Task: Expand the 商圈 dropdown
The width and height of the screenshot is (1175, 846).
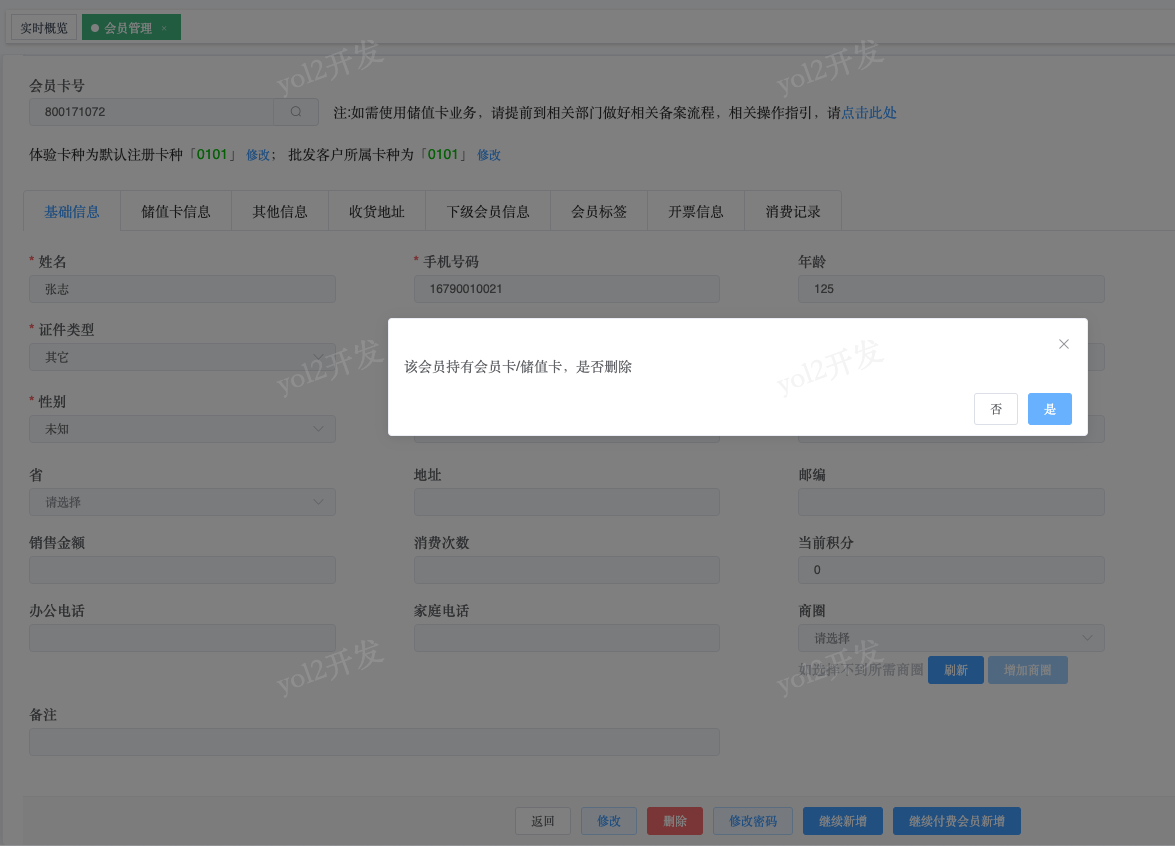Action: pos(951,638)
